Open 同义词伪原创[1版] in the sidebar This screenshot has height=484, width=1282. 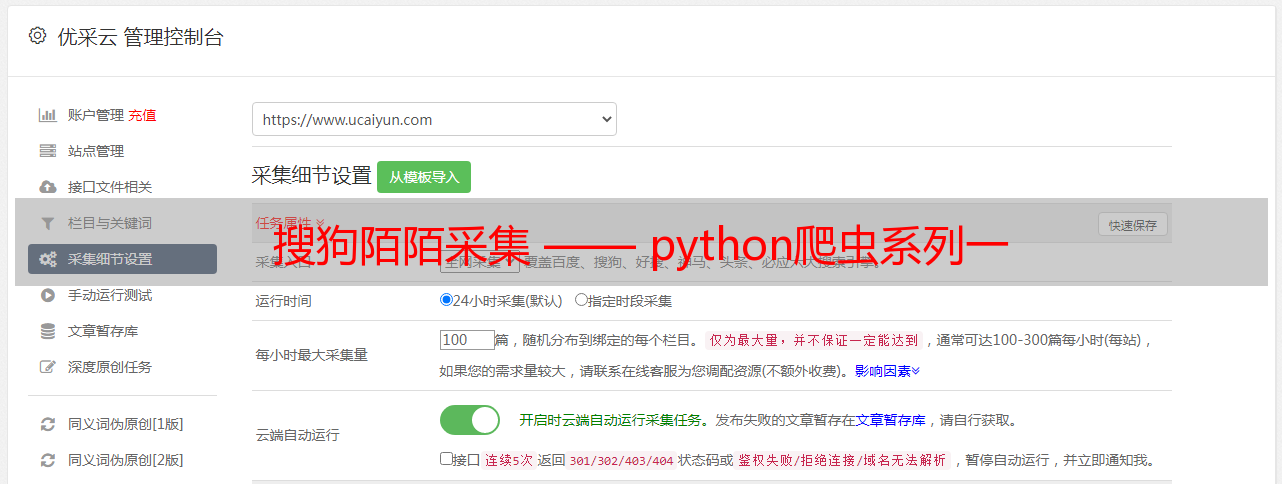pos(126,424)
